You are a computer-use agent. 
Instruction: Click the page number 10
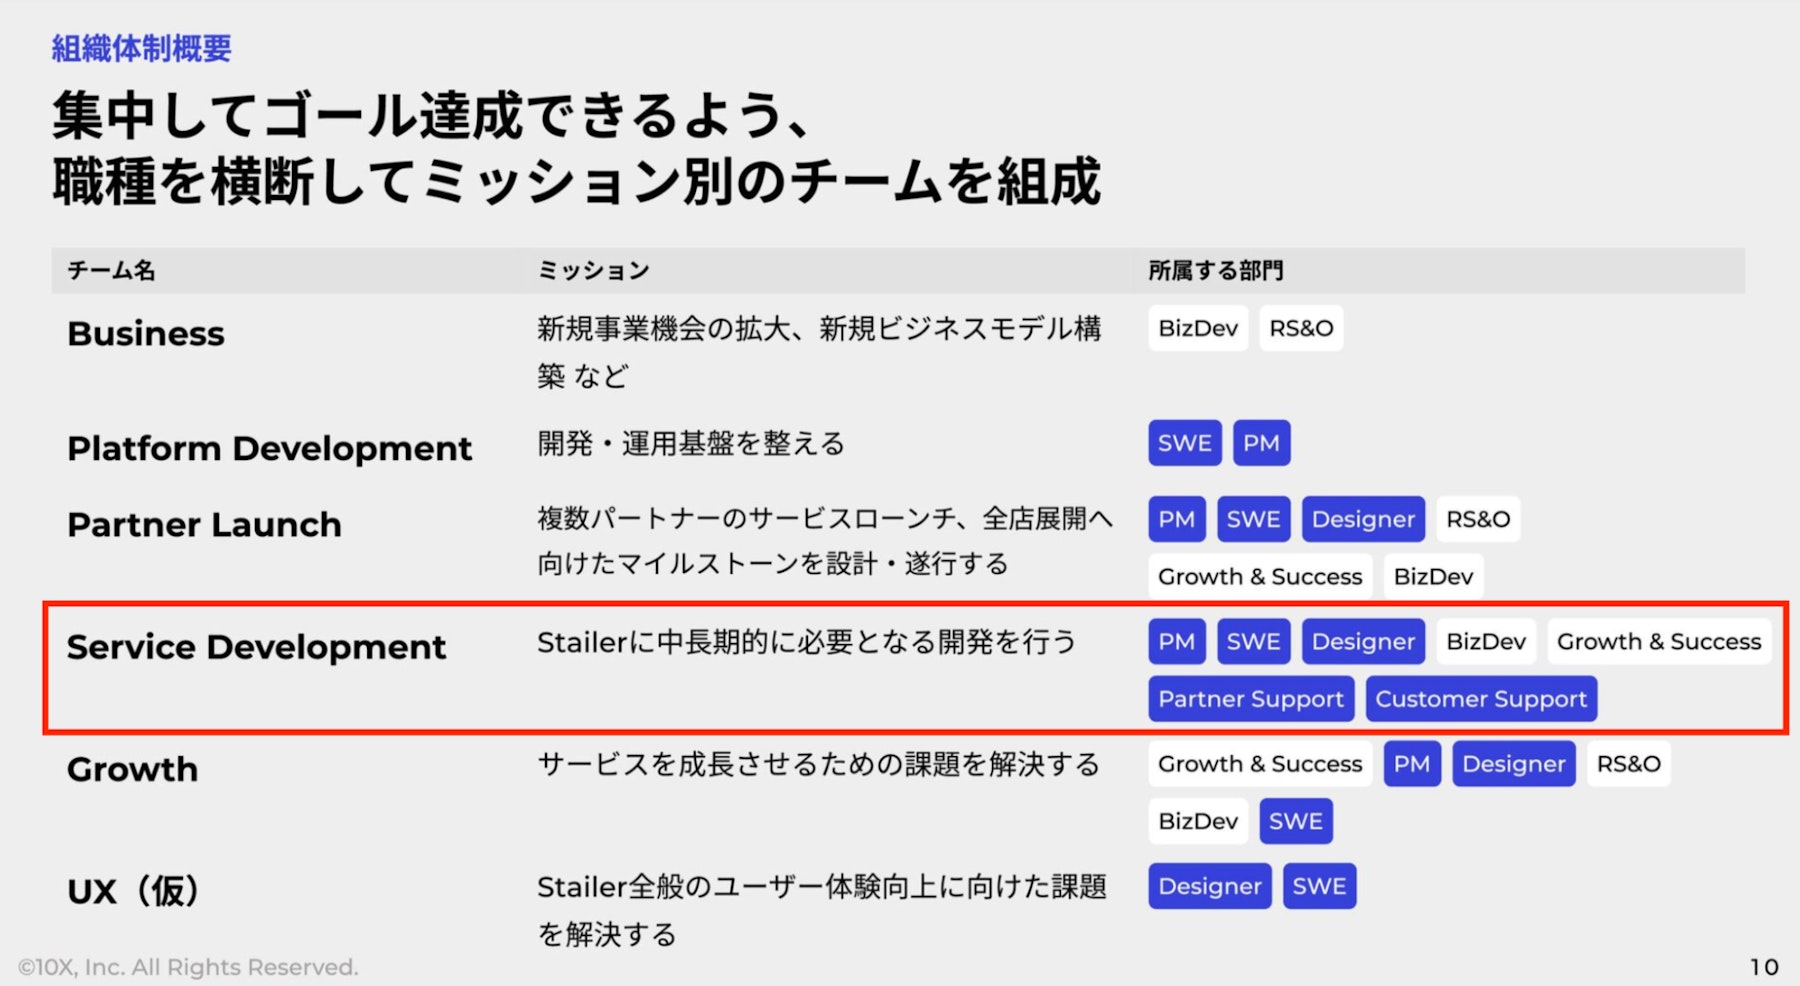1764,967
